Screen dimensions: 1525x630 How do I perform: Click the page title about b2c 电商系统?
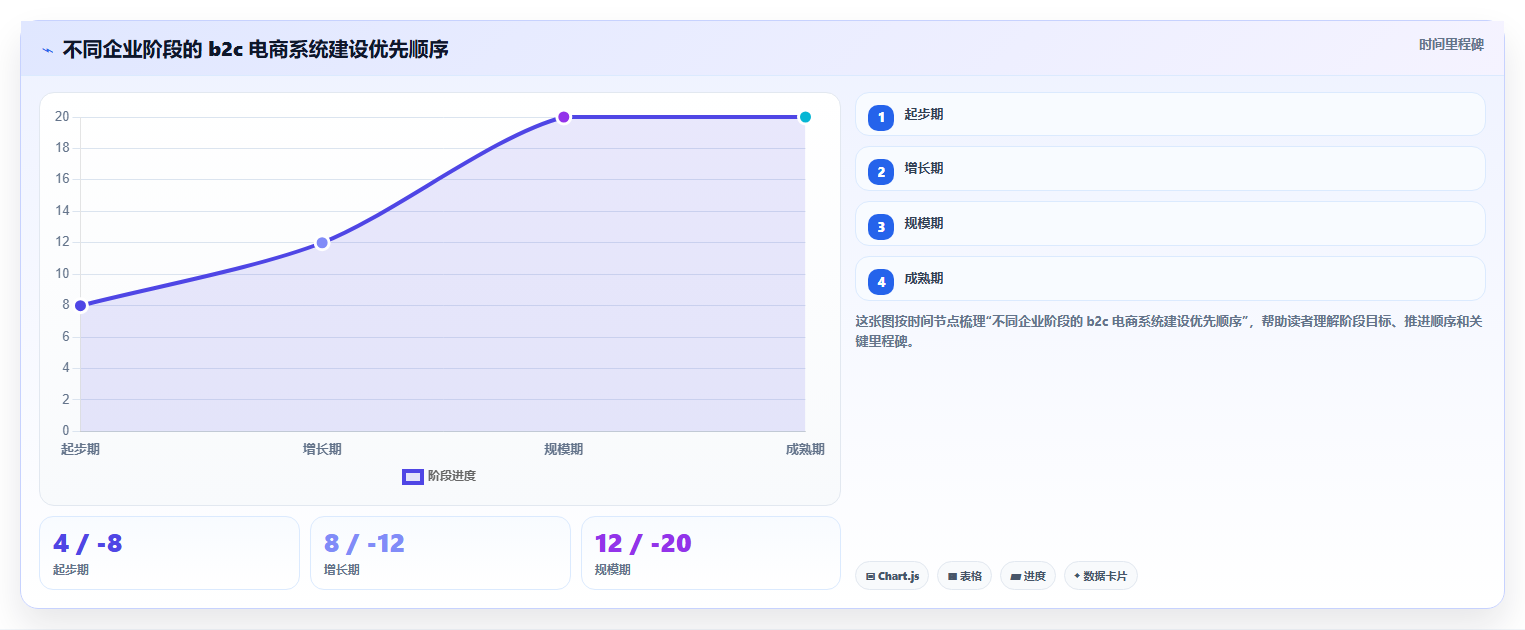click(x=256, y=49)
